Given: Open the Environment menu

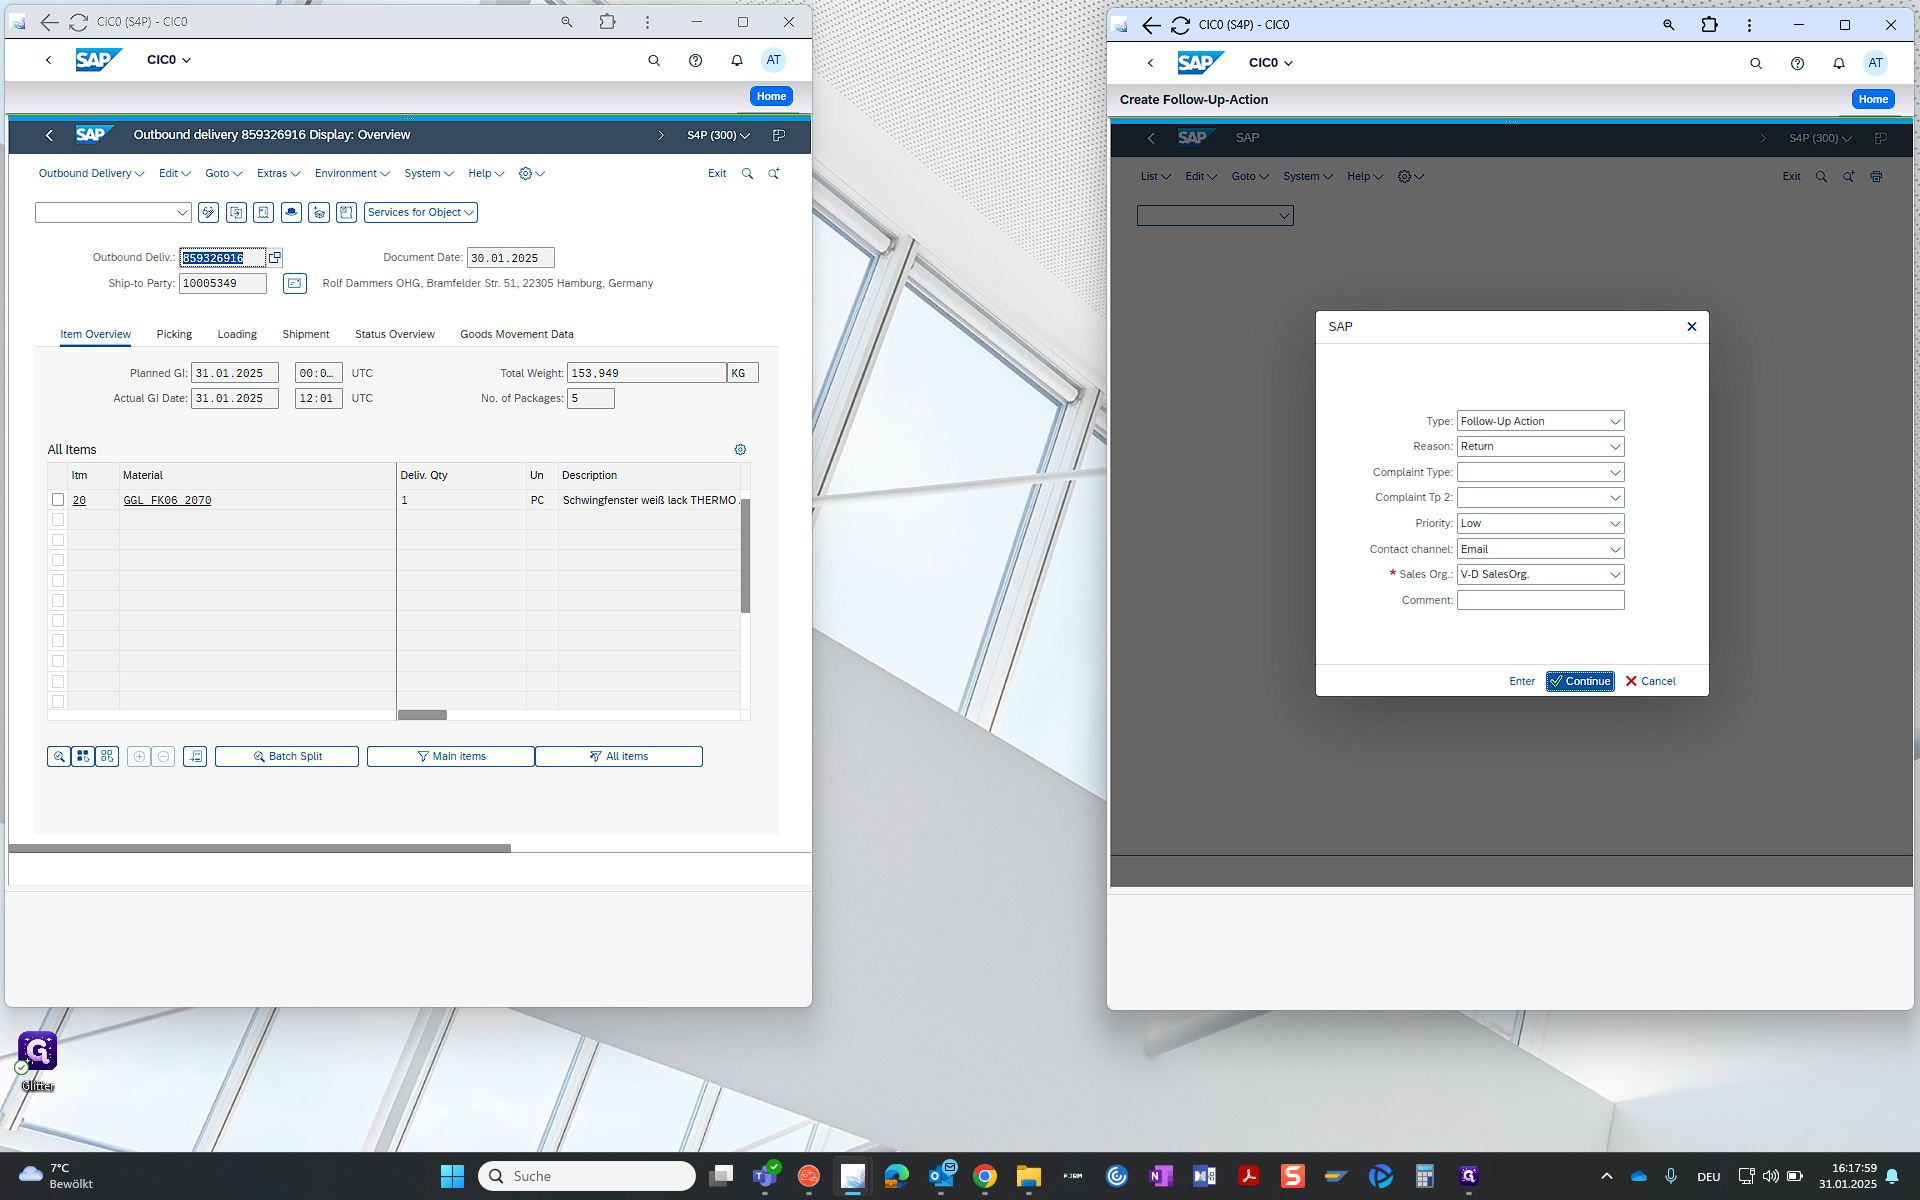Looking at the screenshot, I should [351, 174].
